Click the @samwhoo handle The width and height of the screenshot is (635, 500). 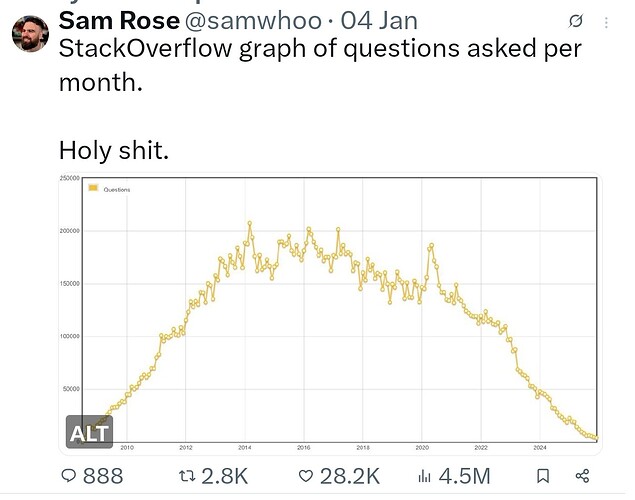(252, 20)
